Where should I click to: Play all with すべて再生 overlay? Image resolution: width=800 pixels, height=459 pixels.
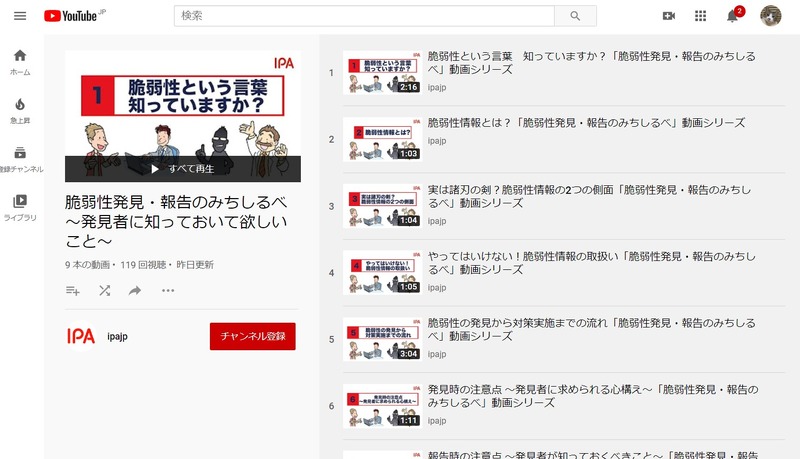pyautogui.click(x=183, y=169)
